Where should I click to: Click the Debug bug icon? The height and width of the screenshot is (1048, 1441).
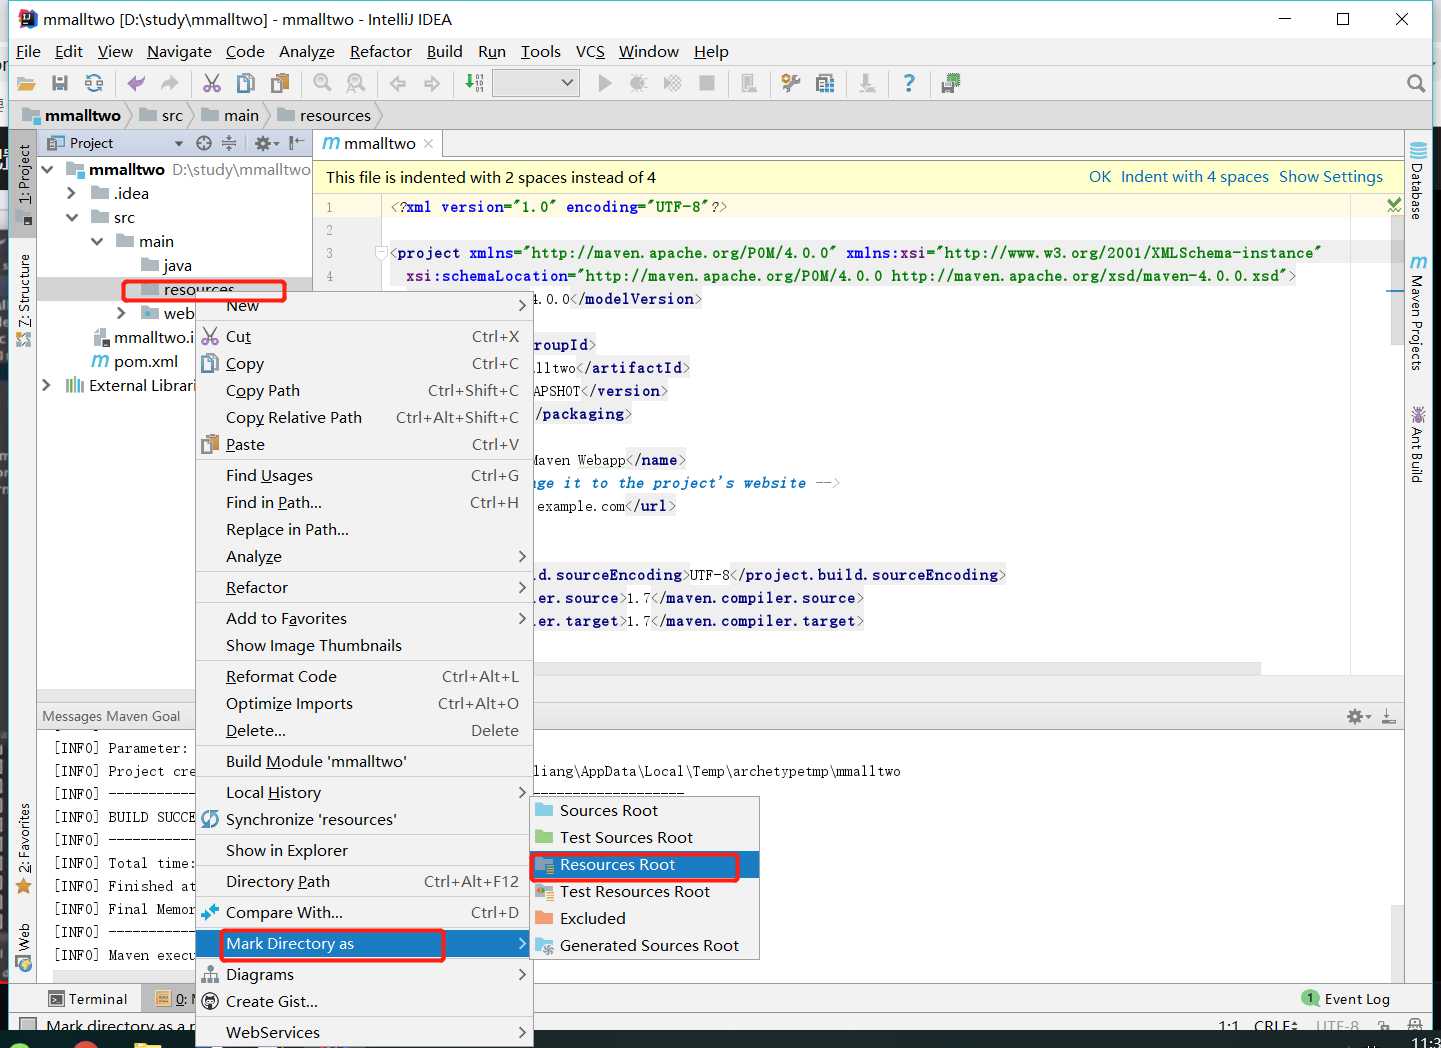[x=638, y=84]
